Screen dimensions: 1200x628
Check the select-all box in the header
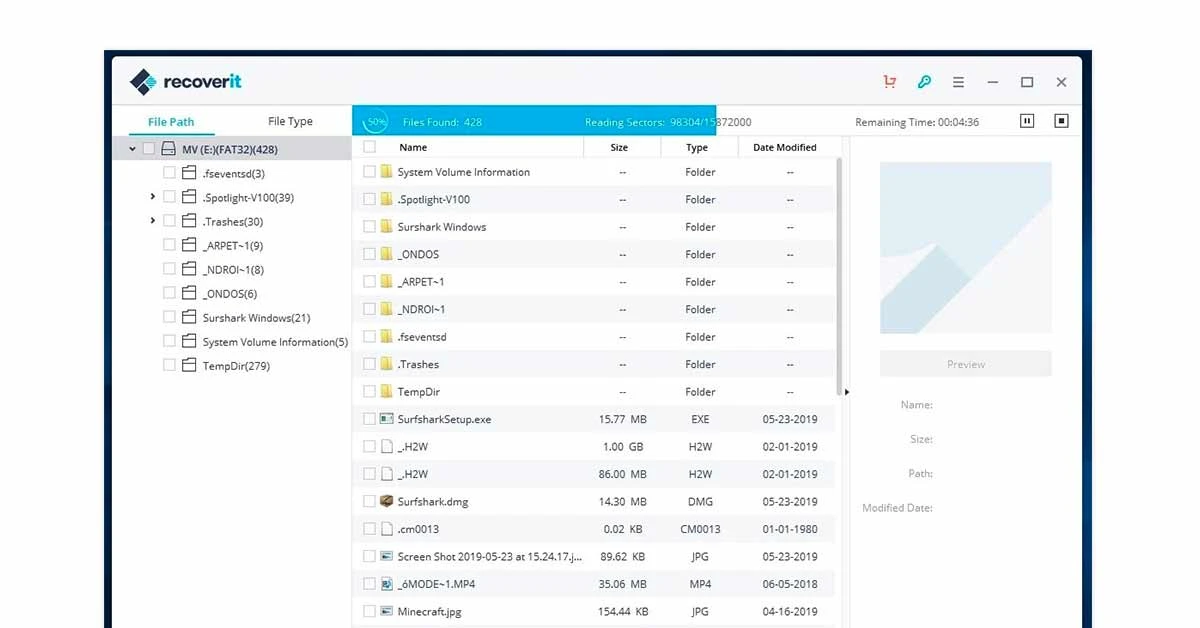click(x=370, y=146)
